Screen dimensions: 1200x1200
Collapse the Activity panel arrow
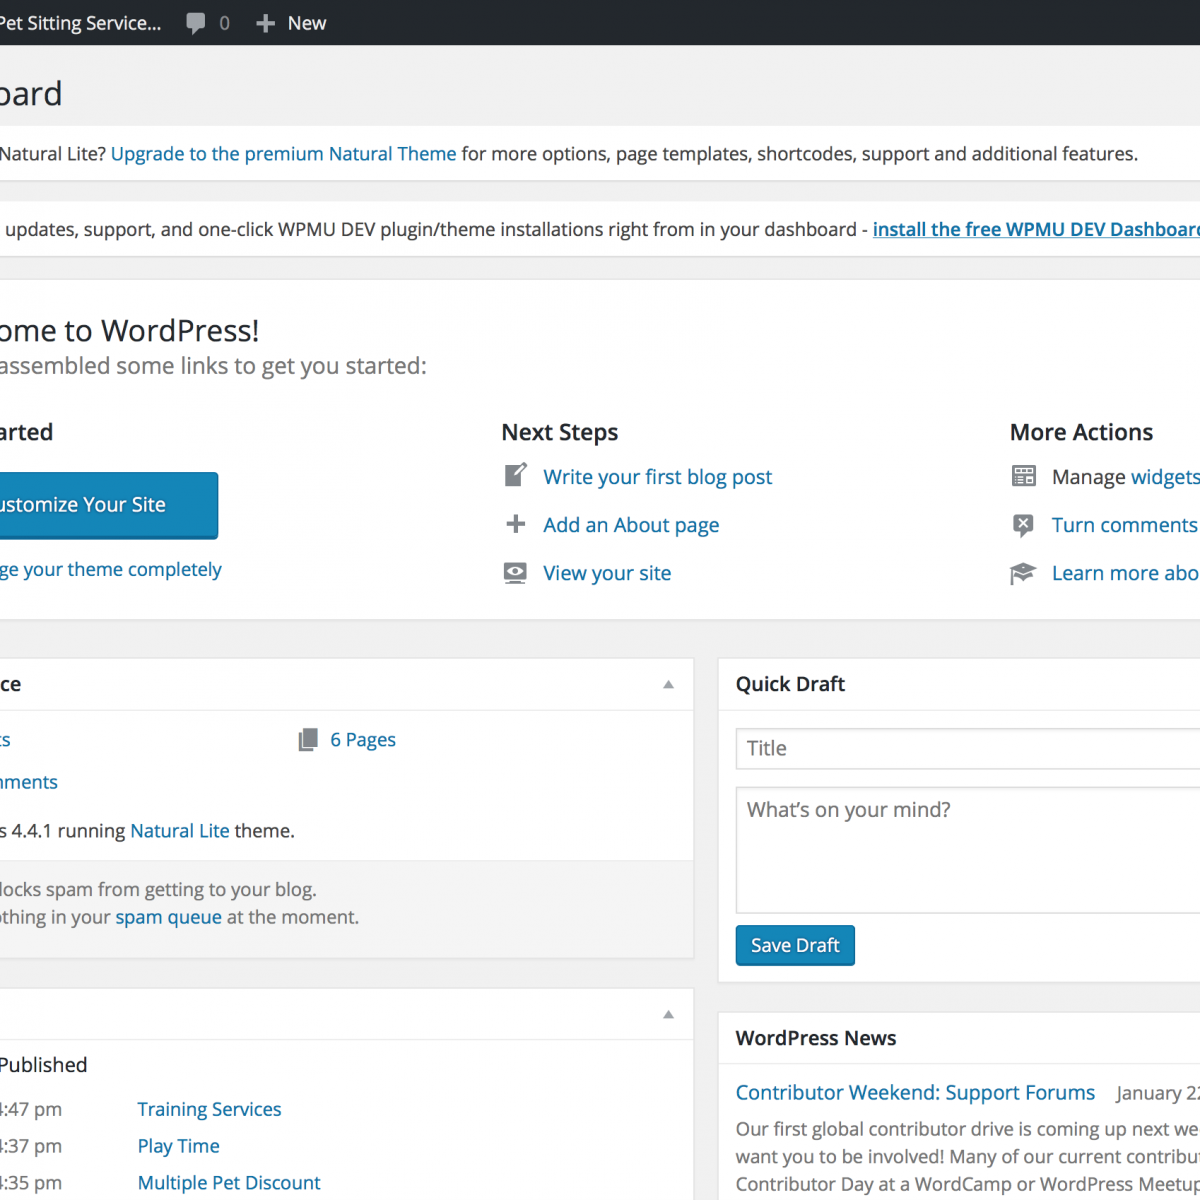(668, 1015)
